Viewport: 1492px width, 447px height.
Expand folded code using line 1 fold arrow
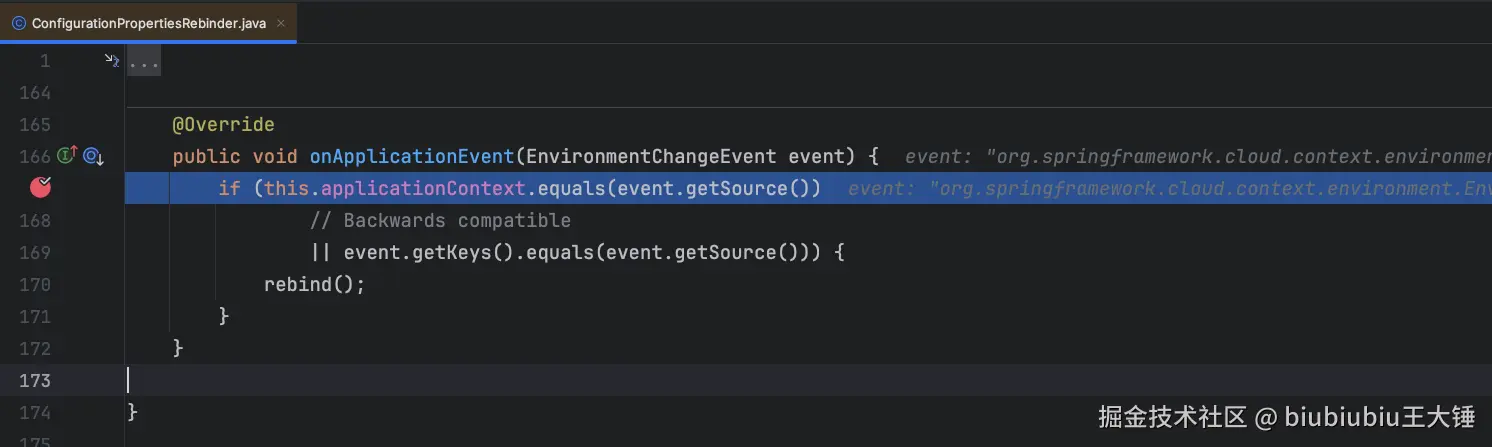pyautogui.click(x=112, y=61)
